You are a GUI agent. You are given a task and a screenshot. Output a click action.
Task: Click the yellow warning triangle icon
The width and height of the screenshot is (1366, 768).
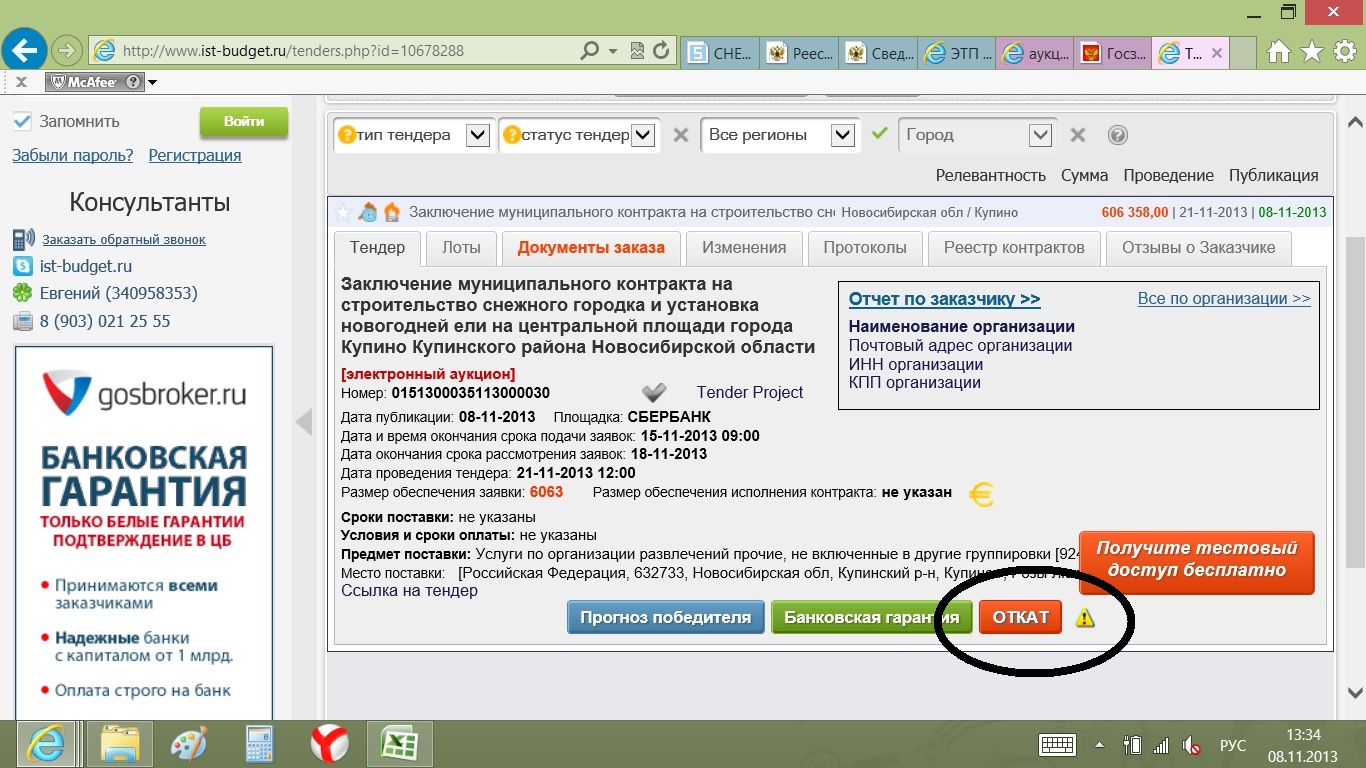1085,618
